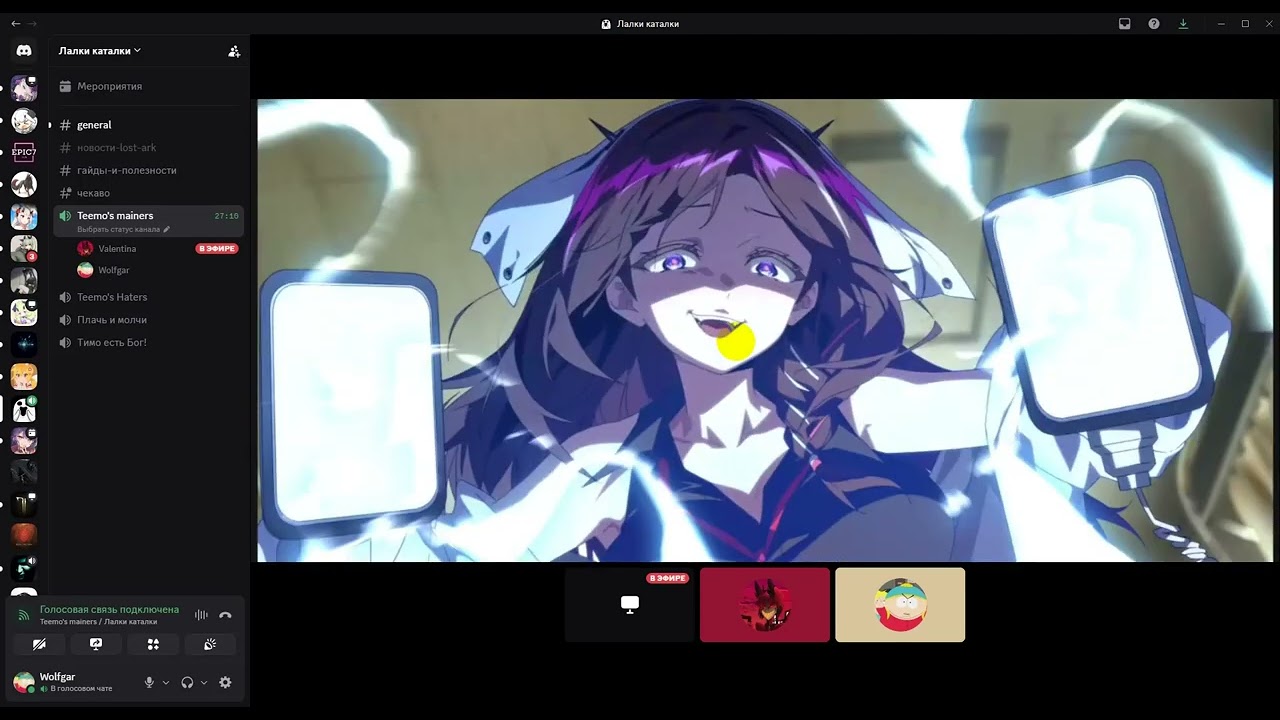
Task: Toggle microphone mute
Action: tap(149, 682)
